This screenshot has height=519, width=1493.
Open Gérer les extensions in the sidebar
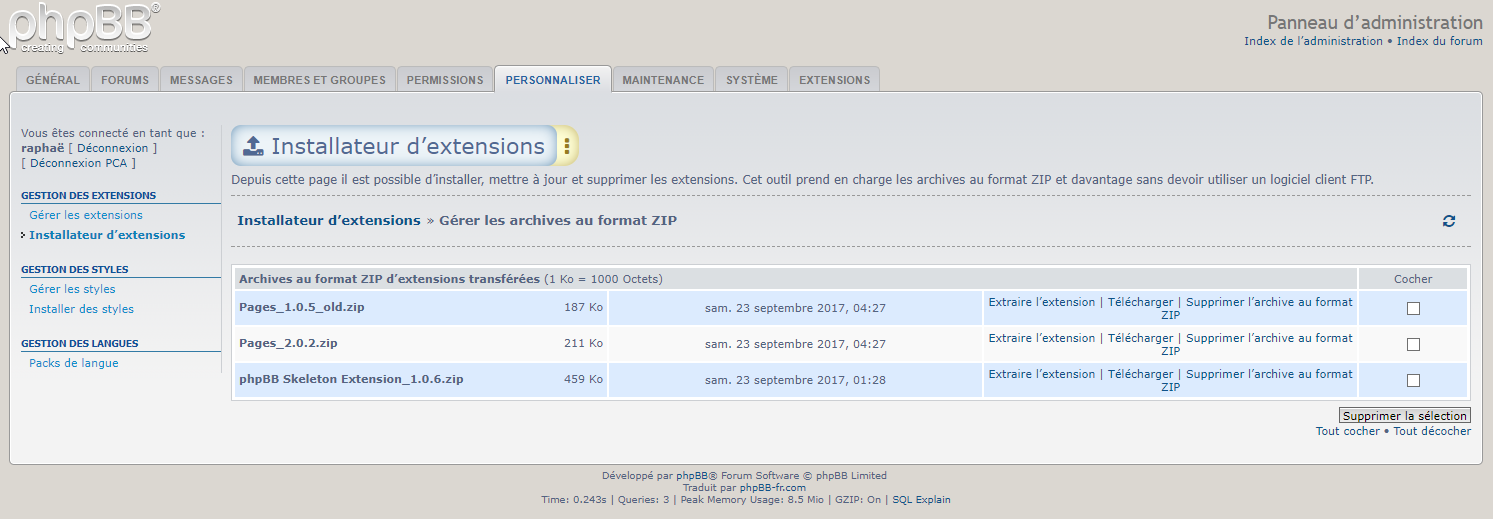[x=86, y=215]
